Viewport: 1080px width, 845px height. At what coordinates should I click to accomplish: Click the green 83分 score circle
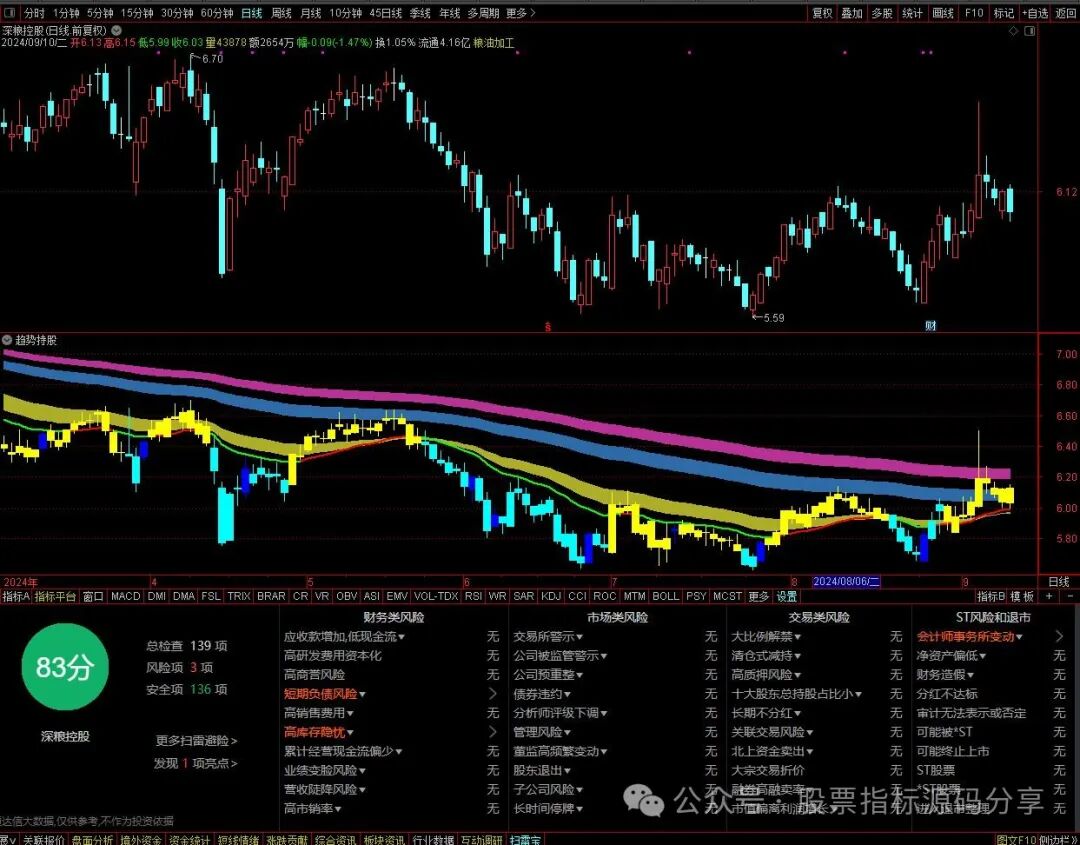65,667
